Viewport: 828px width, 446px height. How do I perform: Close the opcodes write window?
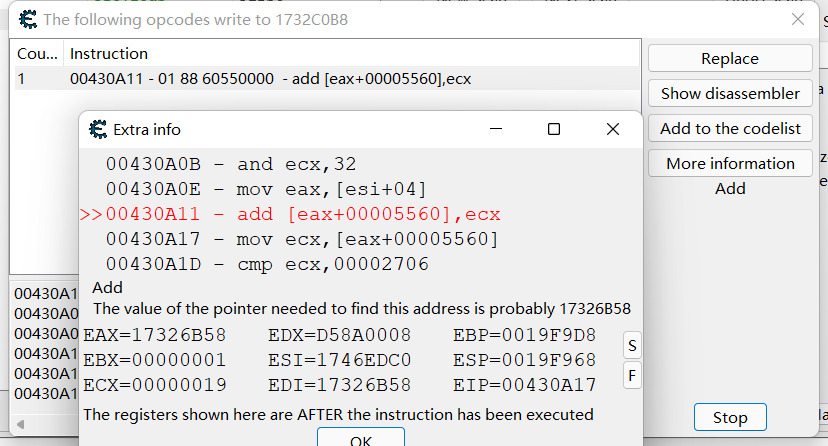tap(798, 19)
